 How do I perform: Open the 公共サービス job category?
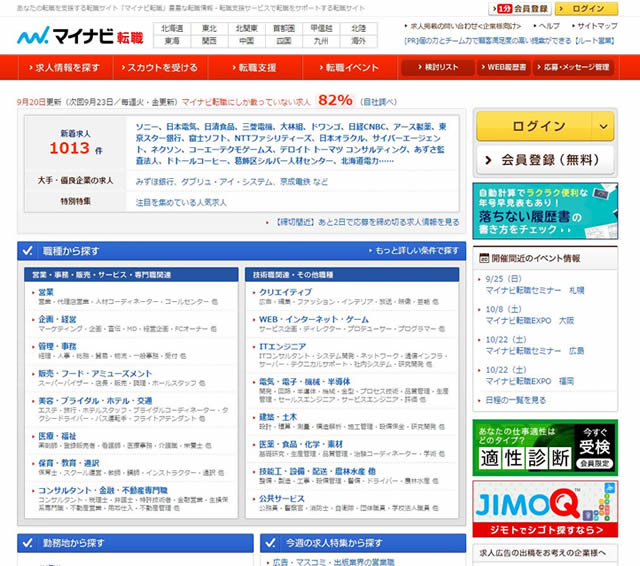tap(282, 499)
